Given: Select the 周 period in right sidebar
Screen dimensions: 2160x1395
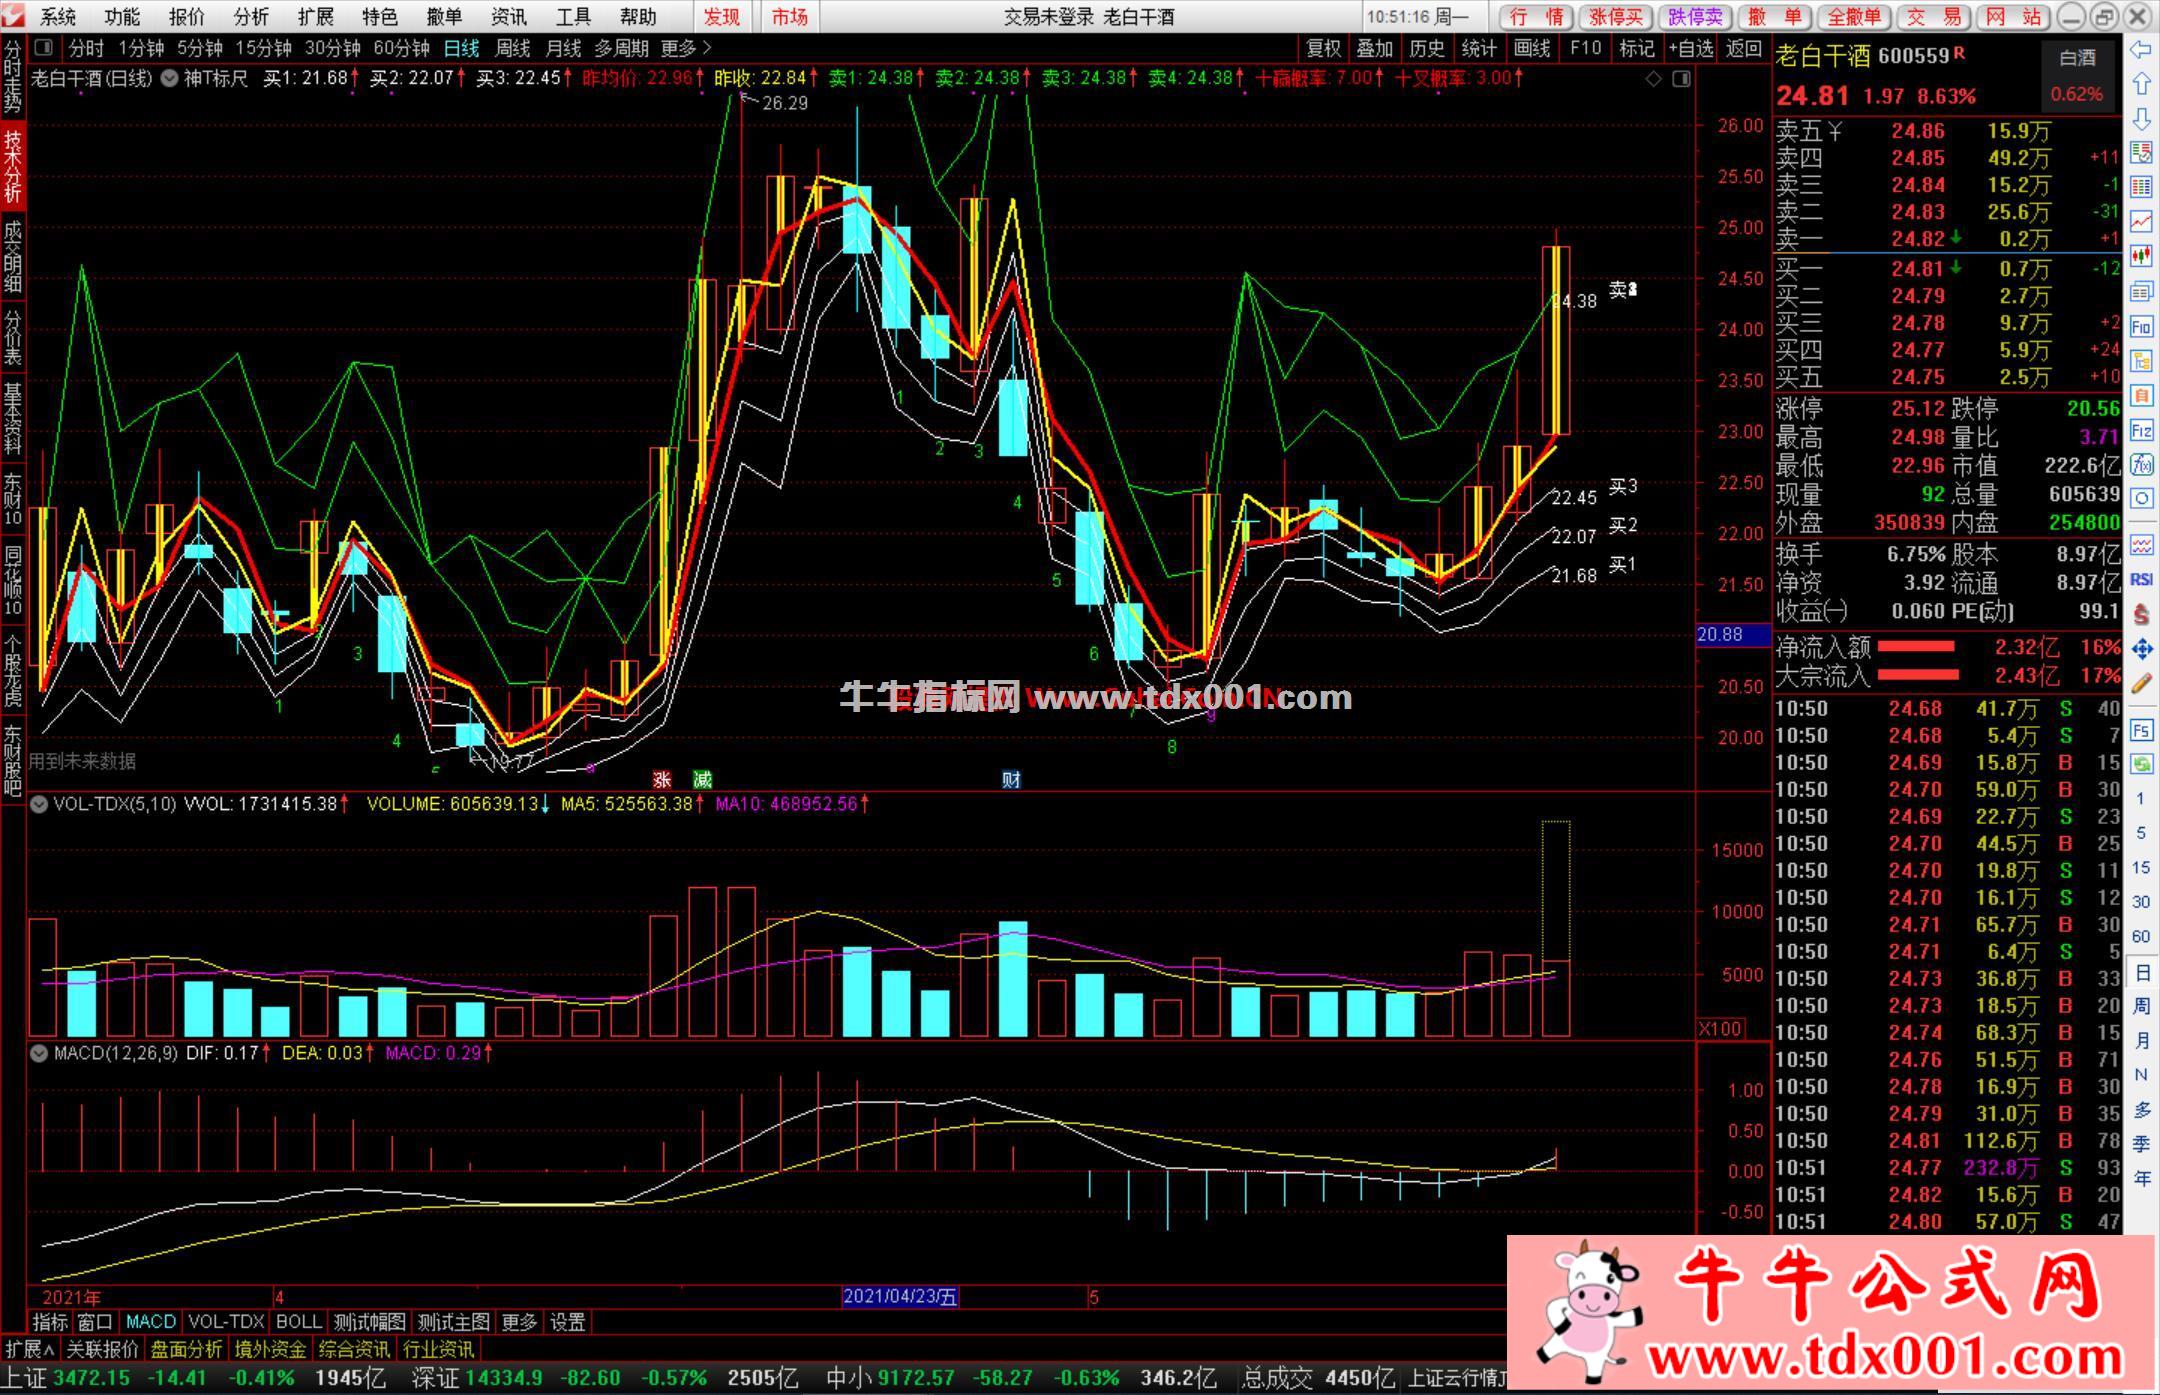Looking at the screenshot, I should (x=2141, y=1006).
